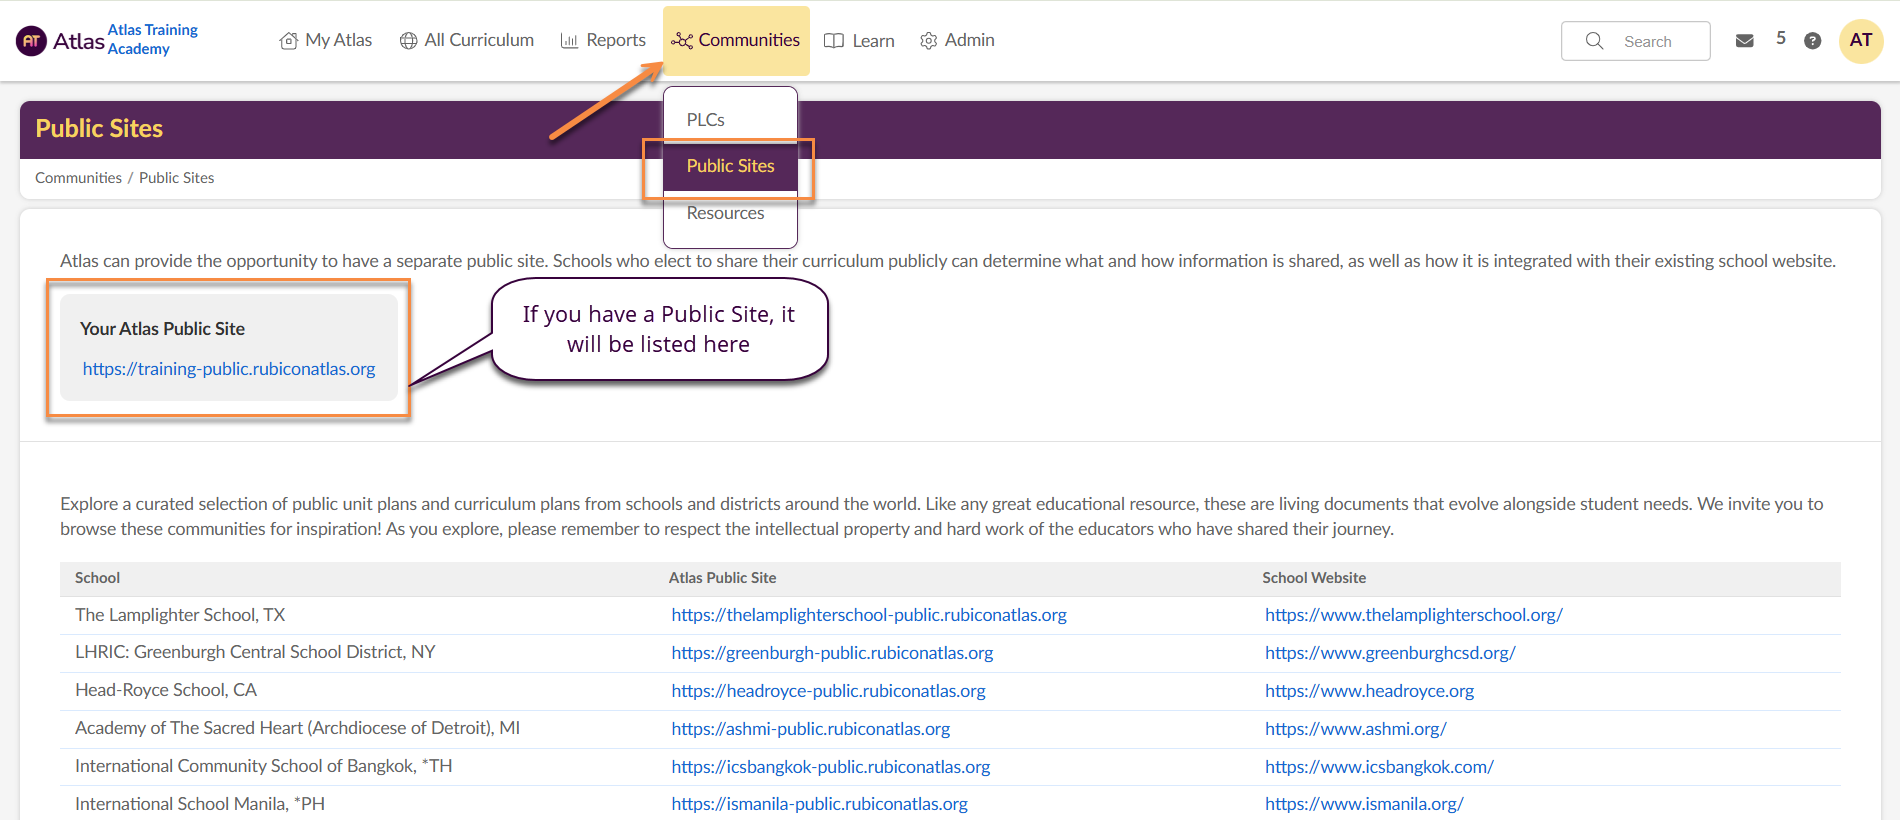The image size is (1900, 820).
Task: Select Public Sites in the dropdown
Action: (730, 166)
